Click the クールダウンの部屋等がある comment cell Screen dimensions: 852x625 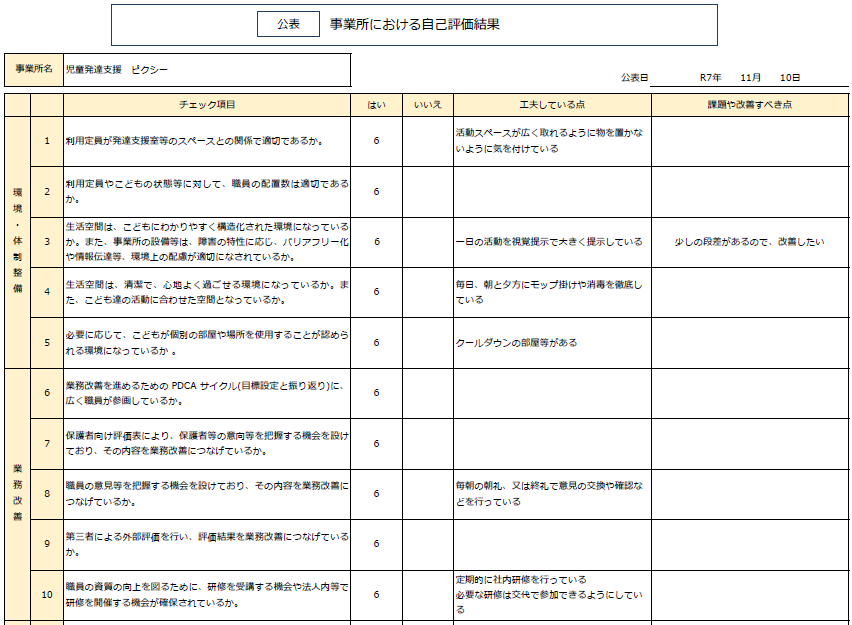pyautogui.click(x=552, y=342)
